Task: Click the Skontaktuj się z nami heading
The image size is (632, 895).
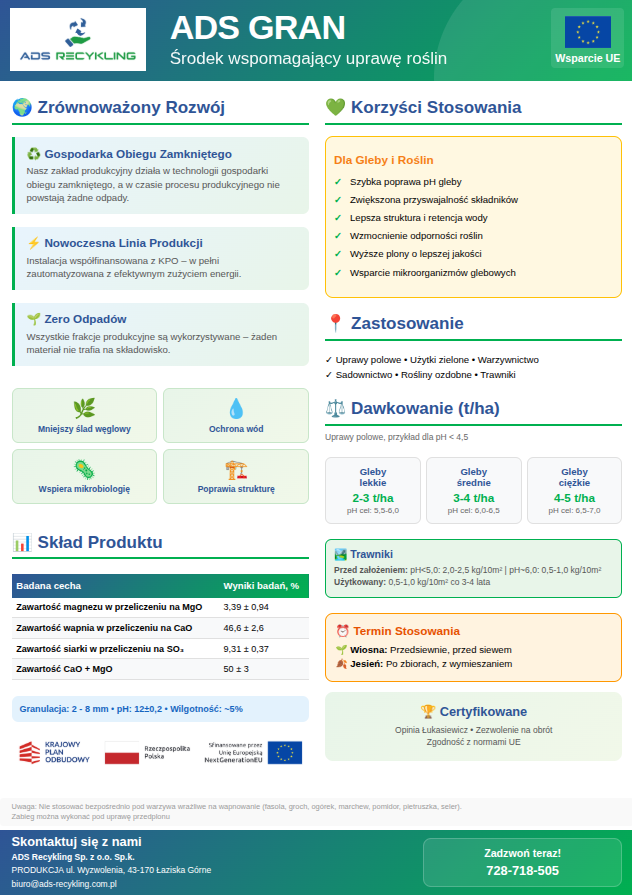Action: 77,842
